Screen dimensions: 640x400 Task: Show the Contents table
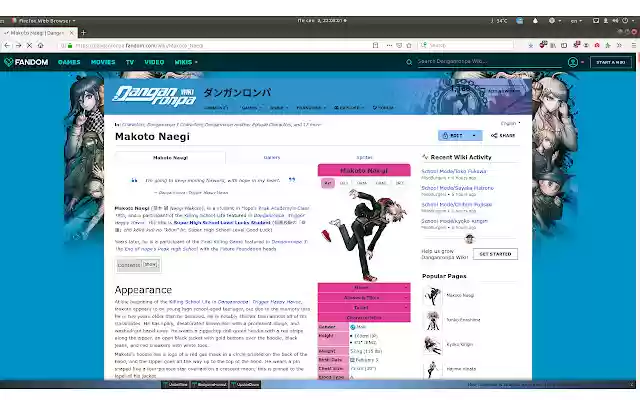click(x=150, y=264)
